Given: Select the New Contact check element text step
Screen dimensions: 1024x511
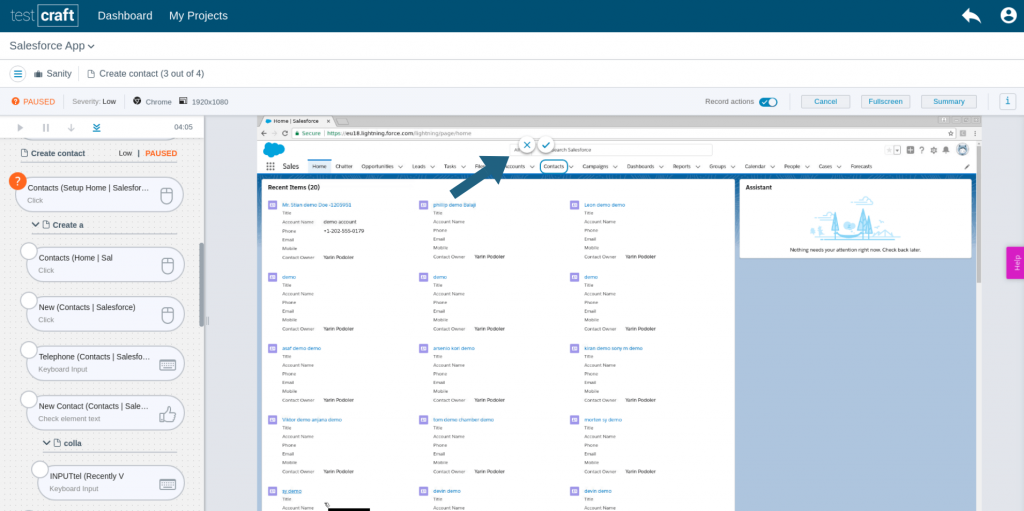Looking at the screenshot, I should (104, 412).
